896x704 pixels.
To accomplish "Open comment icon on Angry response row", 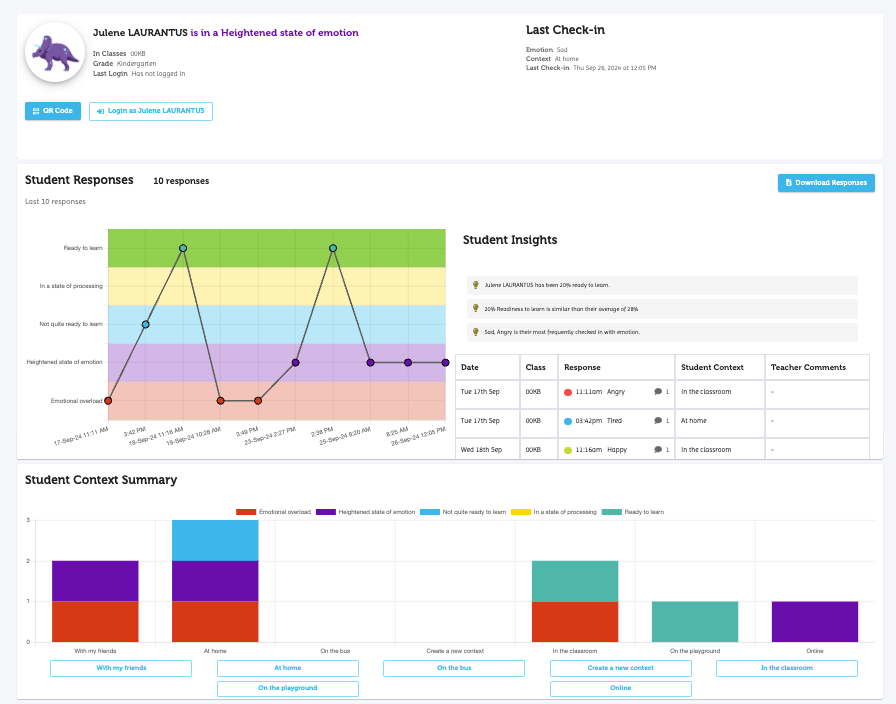I will click(658, 392).
